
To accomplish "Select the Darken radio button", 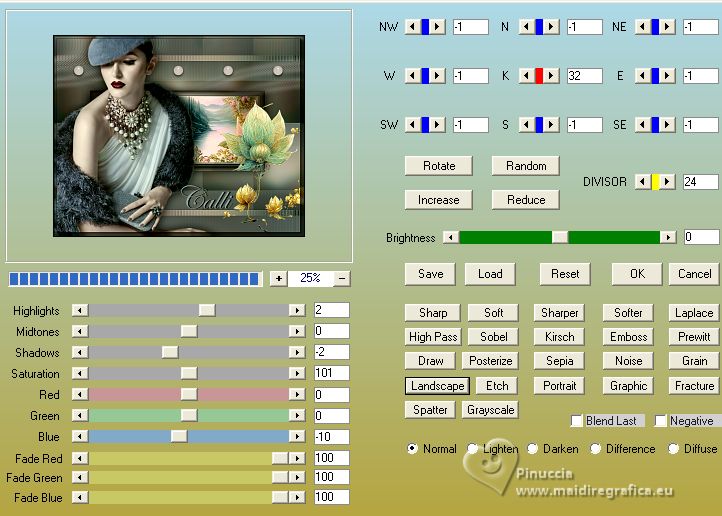I will pos(532,448).
